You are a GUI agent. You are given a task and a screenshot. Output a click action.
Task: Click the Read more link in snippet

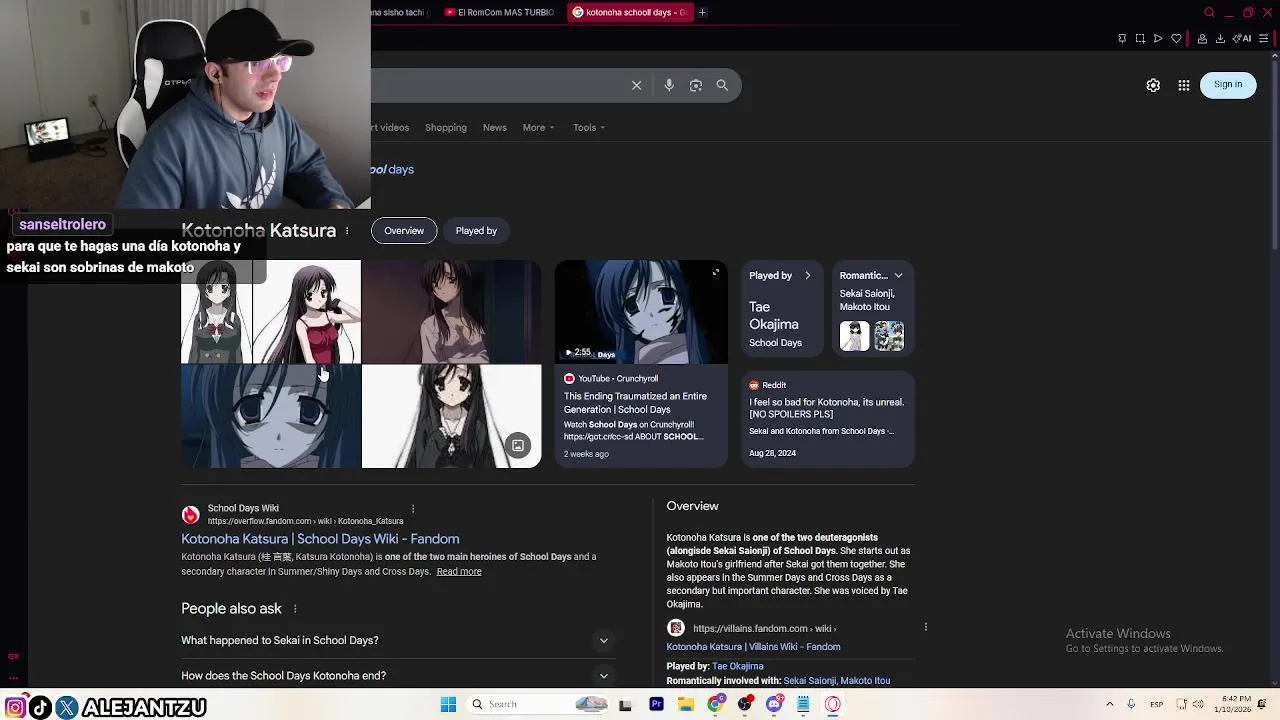(x=459, y=572)
